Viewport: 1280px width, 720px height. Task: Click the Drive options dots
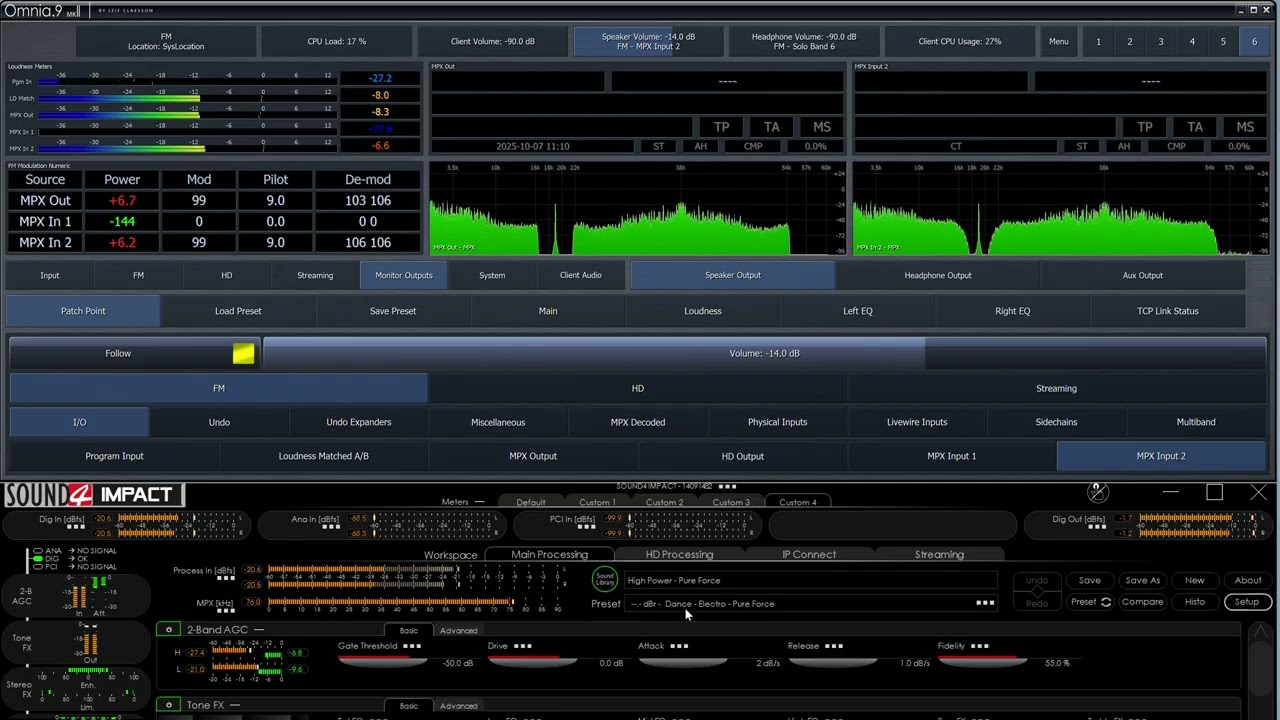click(x=523, y=646)
